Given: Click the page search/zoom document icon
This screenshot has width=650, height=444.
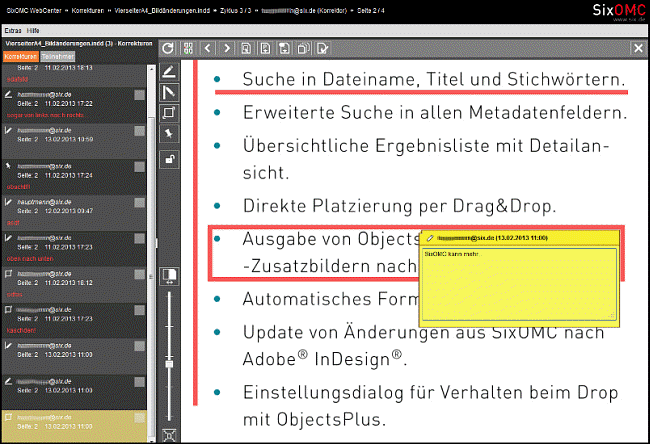Looking at the screenshot, I should coord(246,49).
